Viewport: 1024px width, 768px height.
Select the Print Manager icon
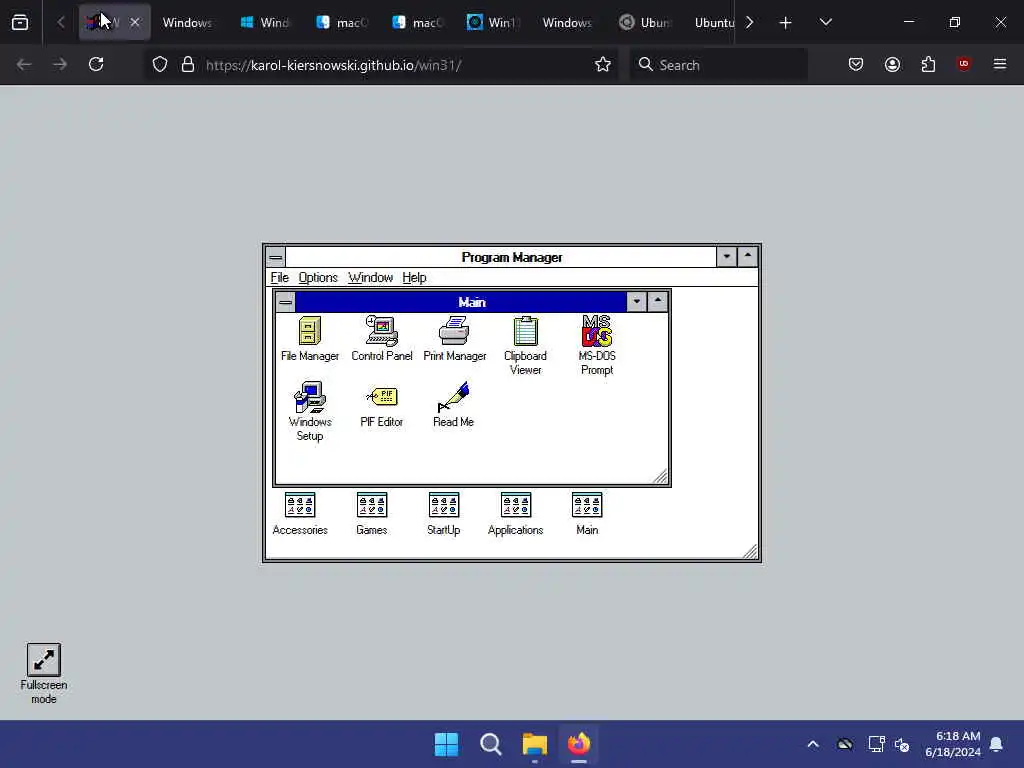pos(455,338)
